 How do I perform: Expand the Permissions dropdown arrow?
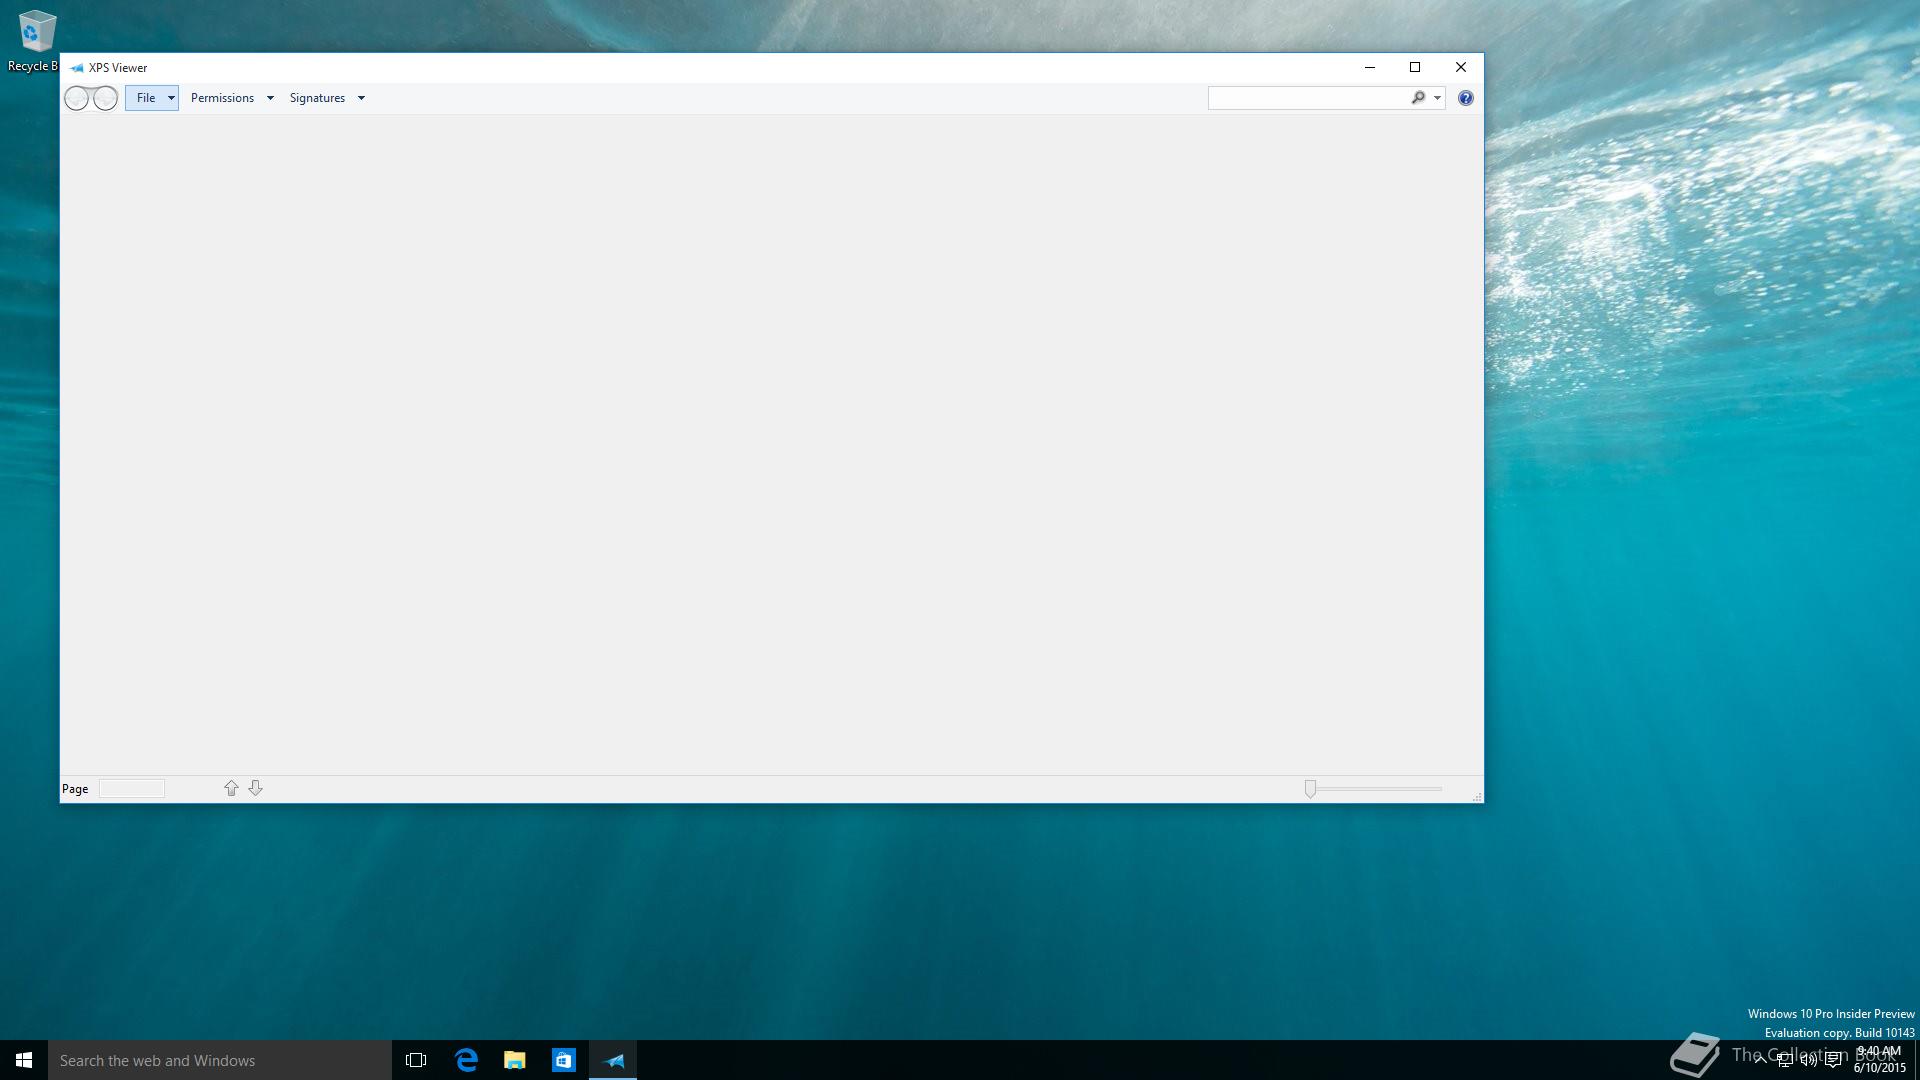coord(270,98)
